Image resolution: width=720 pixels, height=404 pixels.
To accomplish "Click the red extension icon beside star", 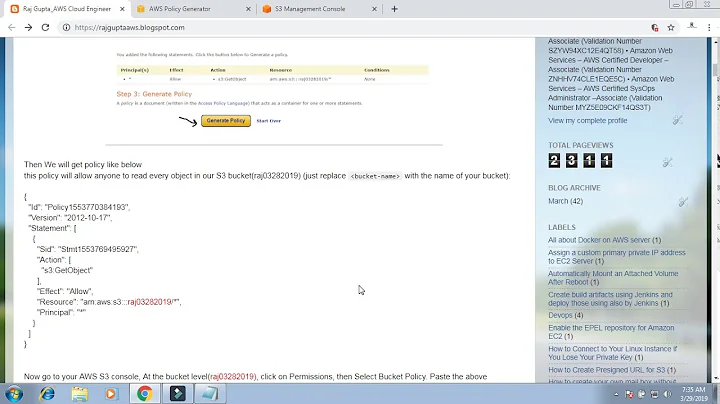I will tap(655, 28).
